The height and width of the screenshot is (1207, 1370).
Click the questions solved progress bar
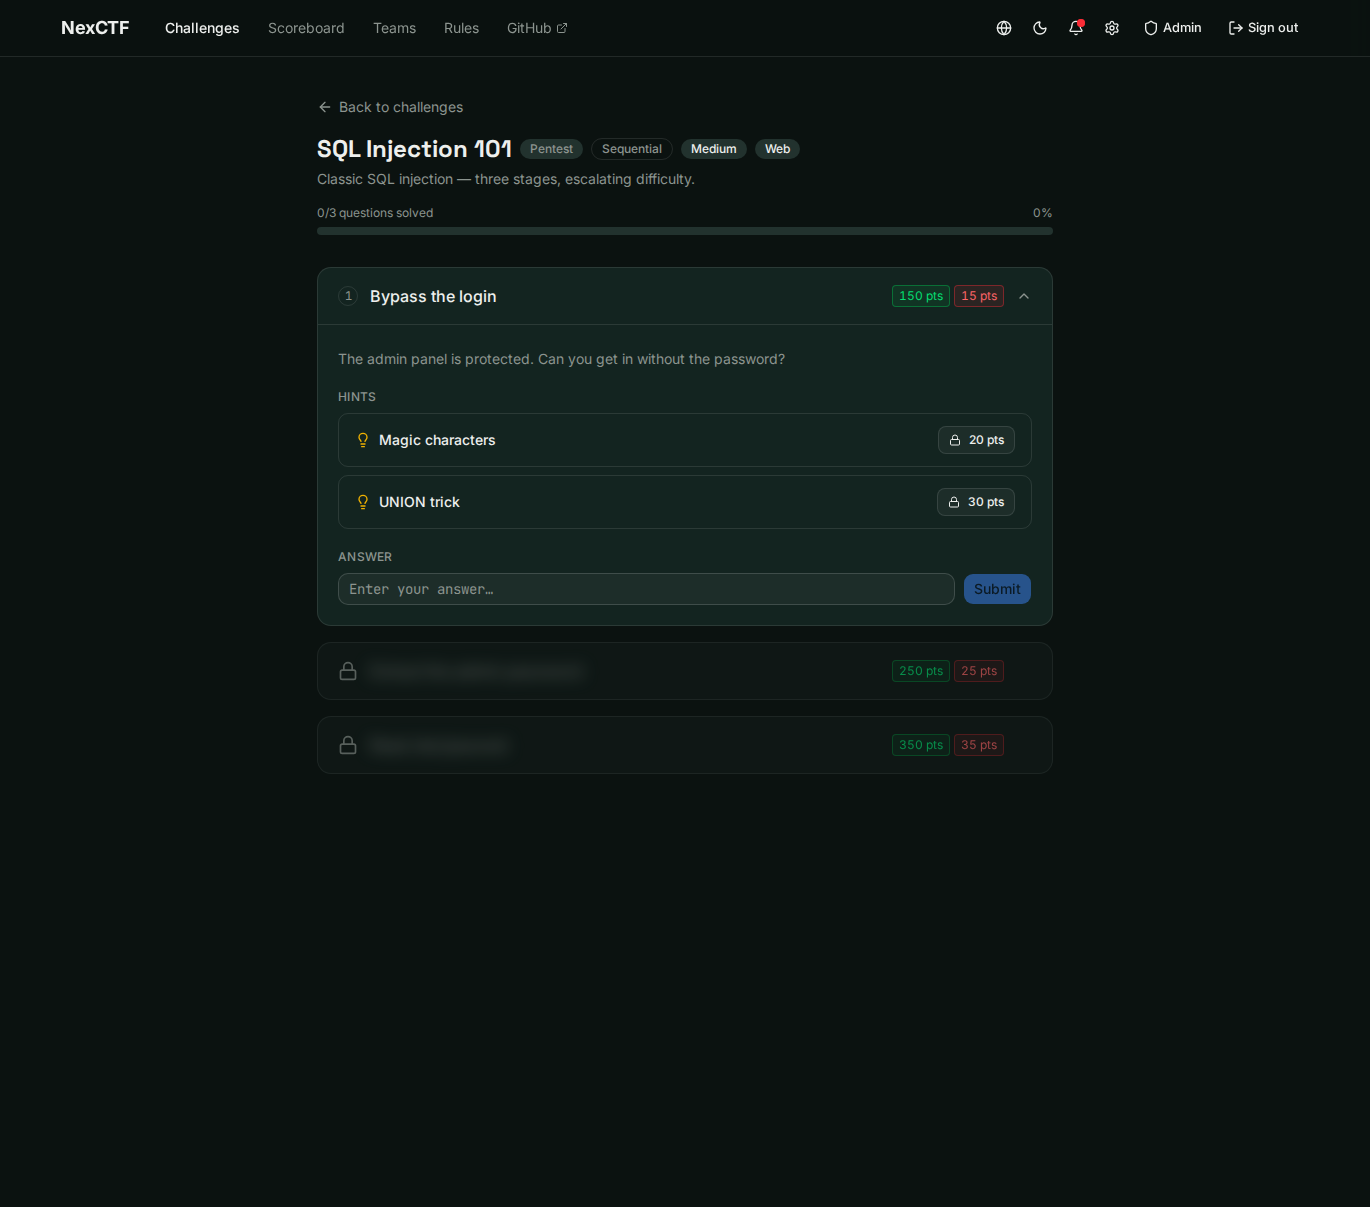pos(685,231)
